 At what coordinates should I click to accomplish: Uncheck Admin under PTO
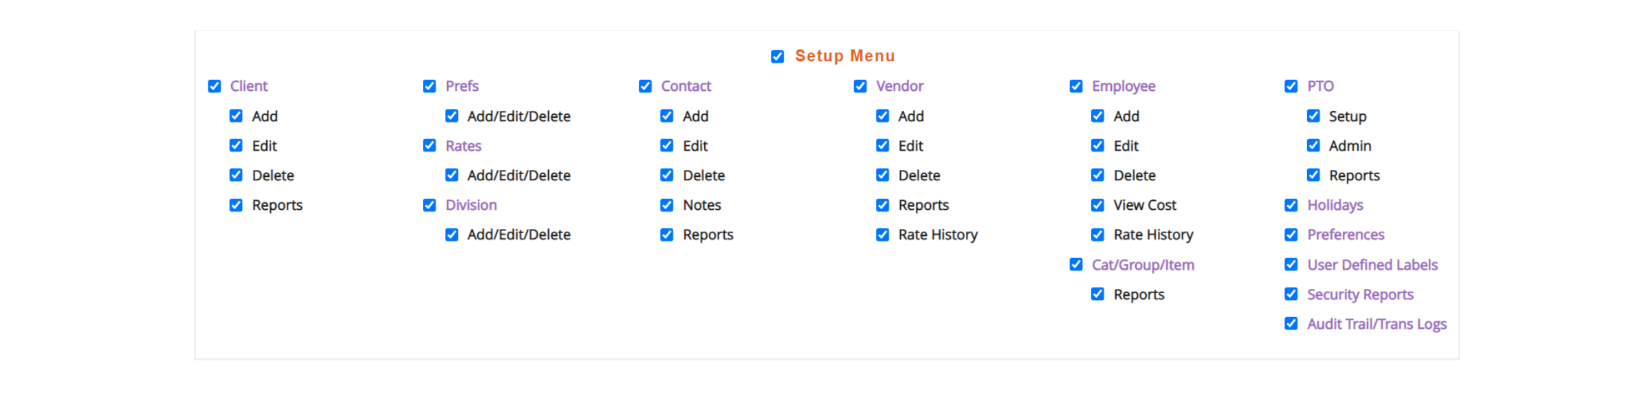coord(1314,145)
